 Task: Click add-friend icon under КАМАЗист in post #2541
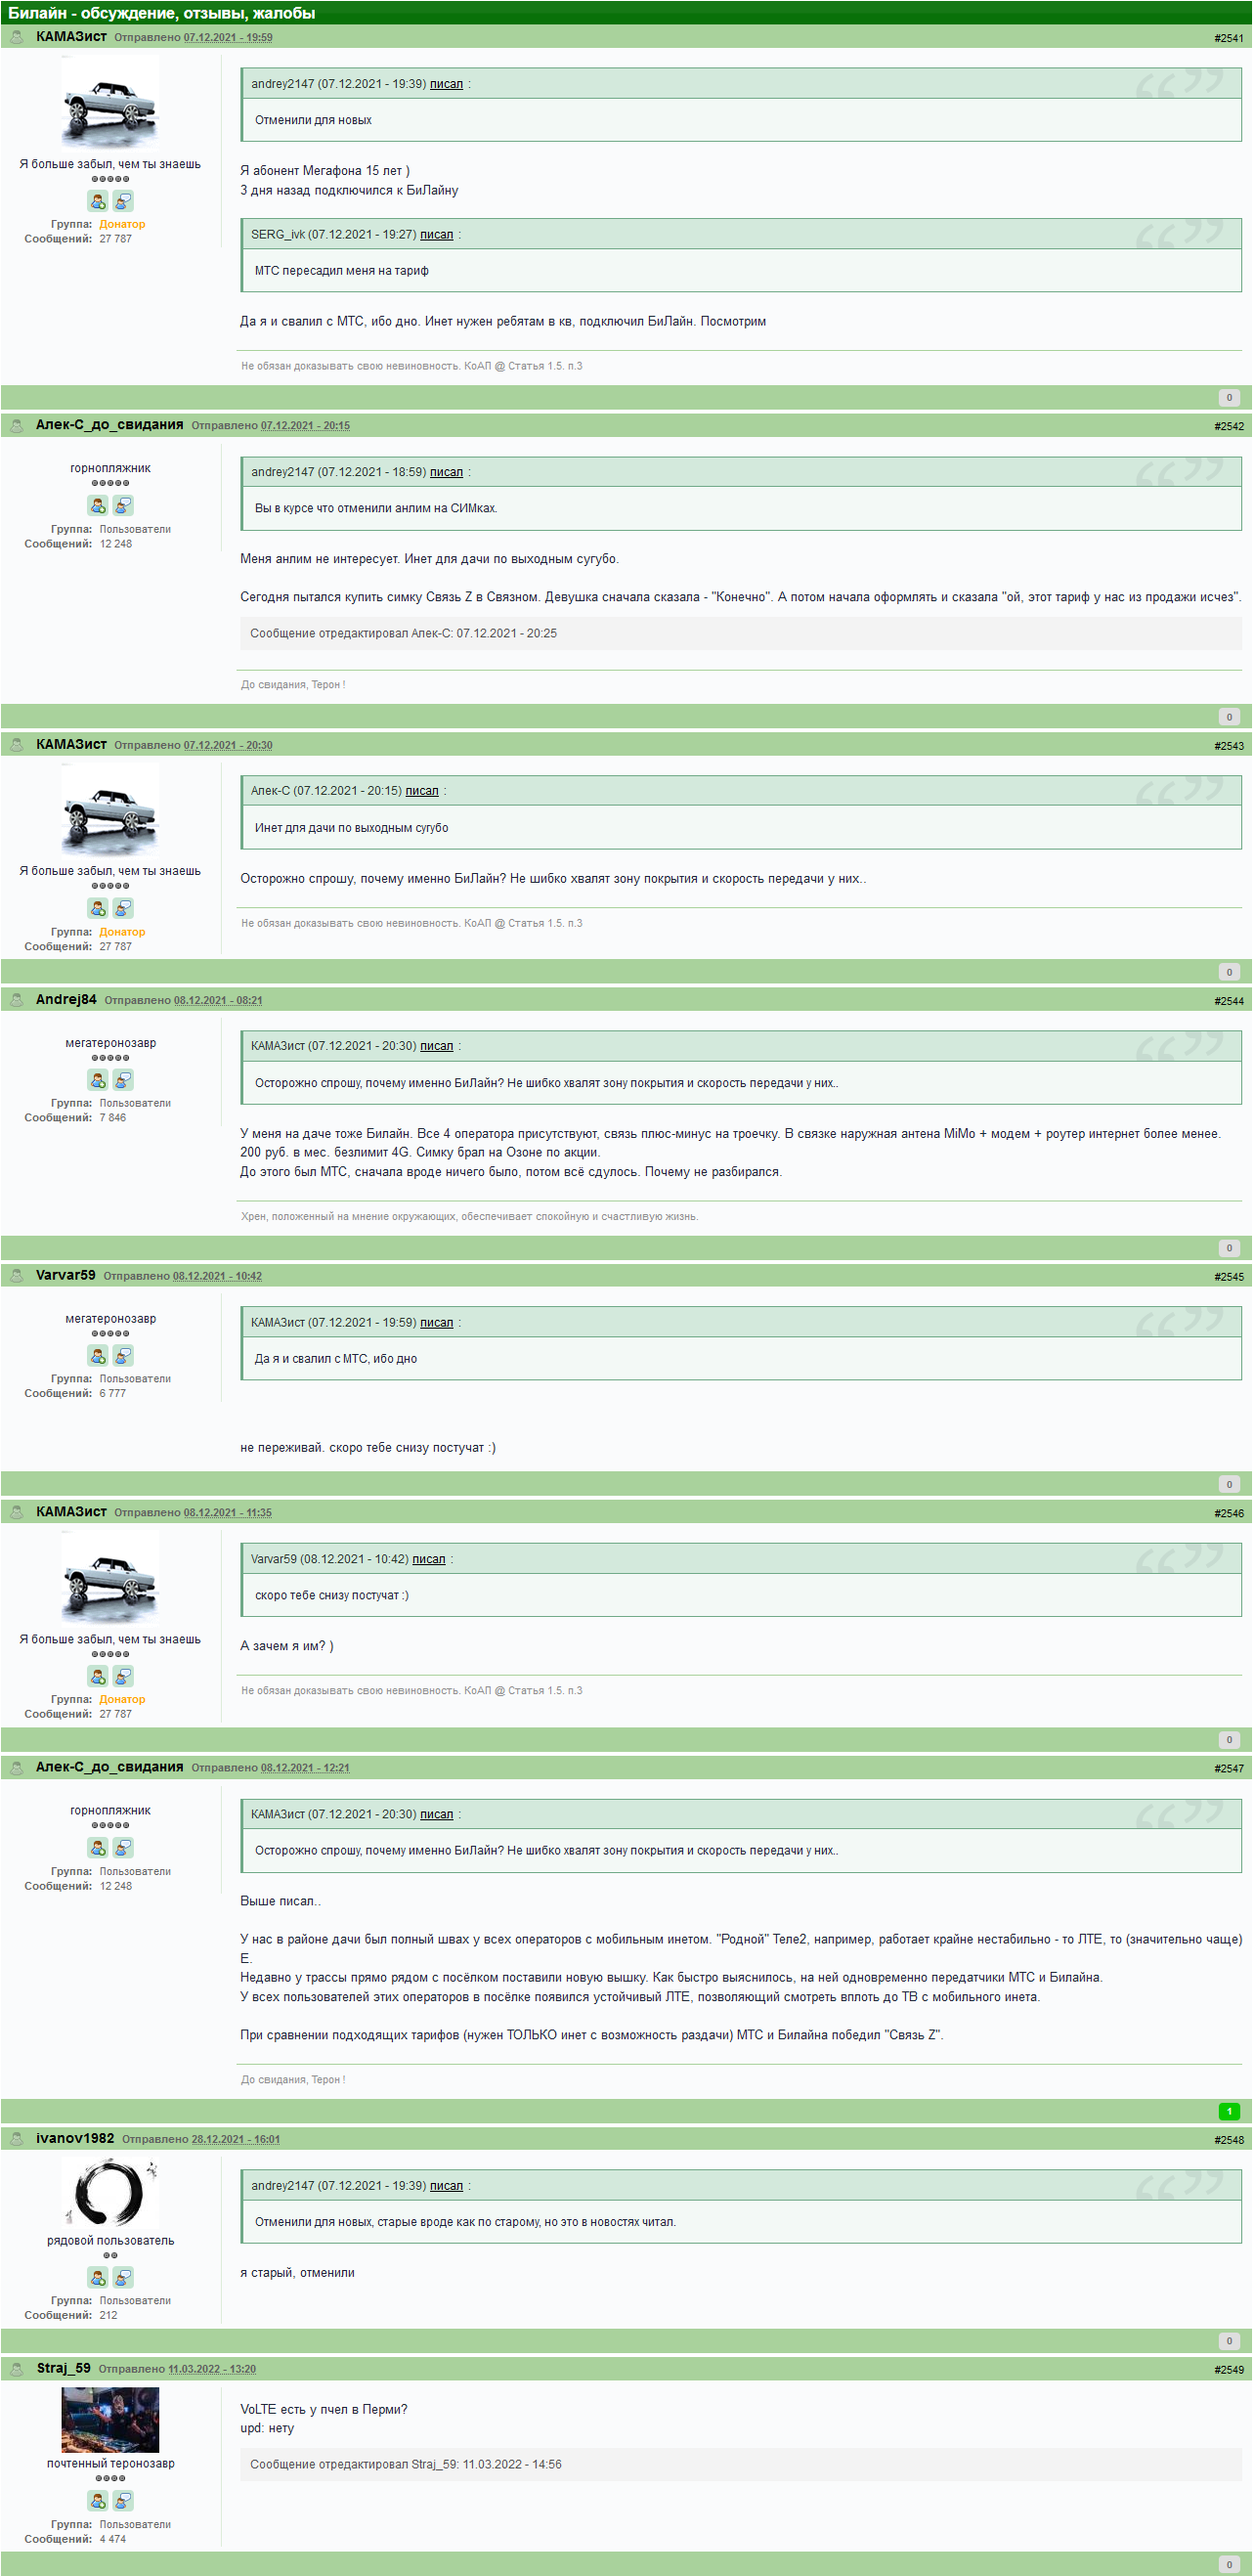[98, 202]
